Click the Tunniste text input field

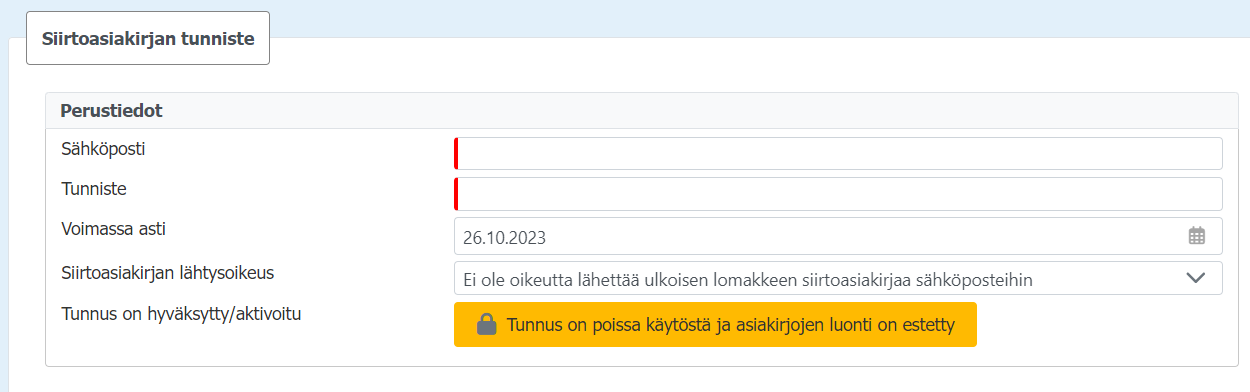838,194
